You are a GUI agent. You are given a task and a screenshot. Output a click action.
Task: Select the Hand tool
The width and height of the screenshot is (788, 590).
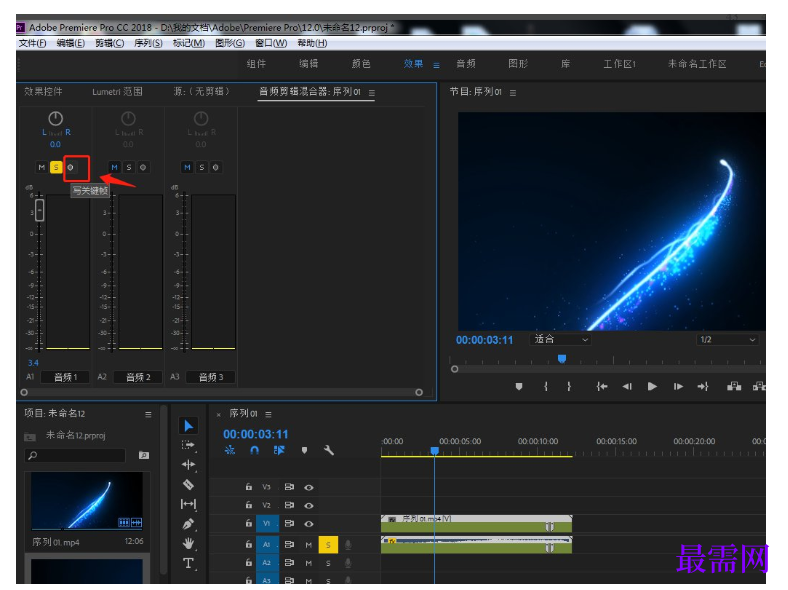click(188, 543)
